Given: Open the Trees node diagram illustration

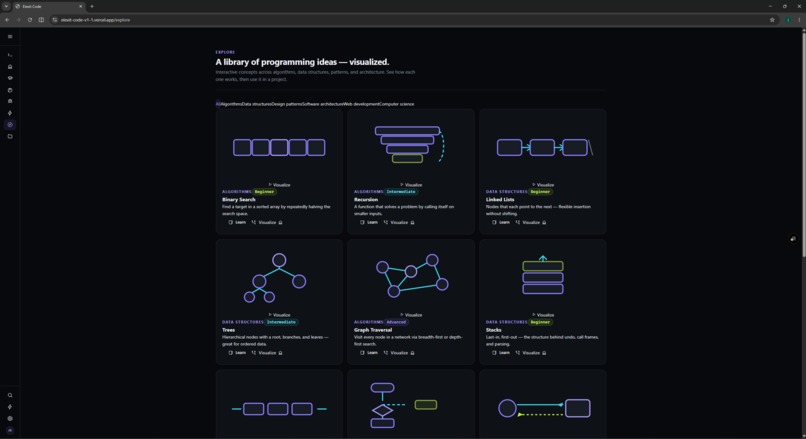Looking at the screenshot, I should click(275, 278).
